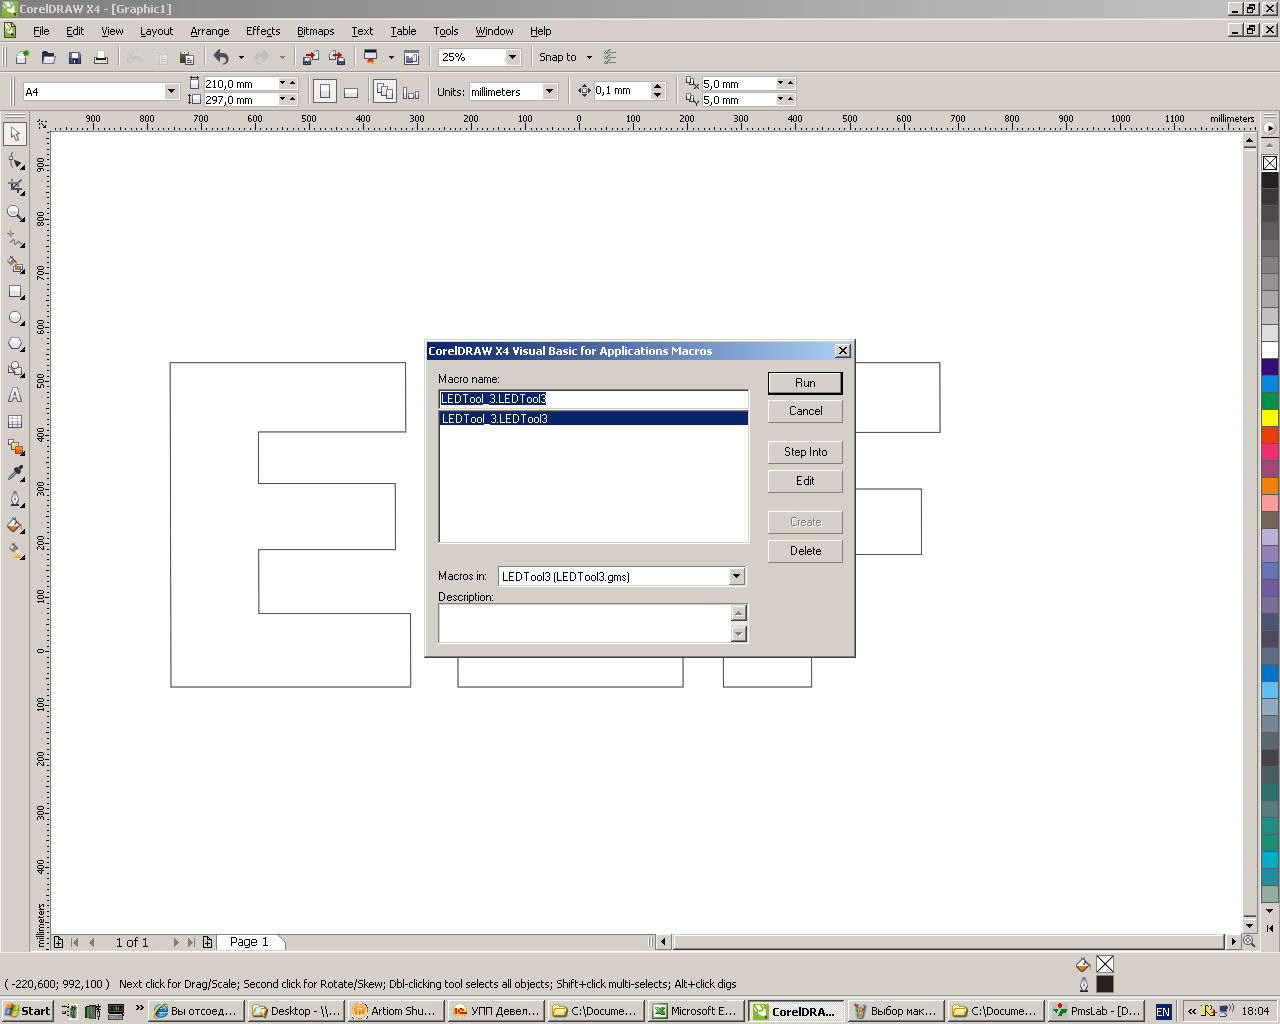Open the File menu
1280x1024 pixels.
tap(41, 31)
